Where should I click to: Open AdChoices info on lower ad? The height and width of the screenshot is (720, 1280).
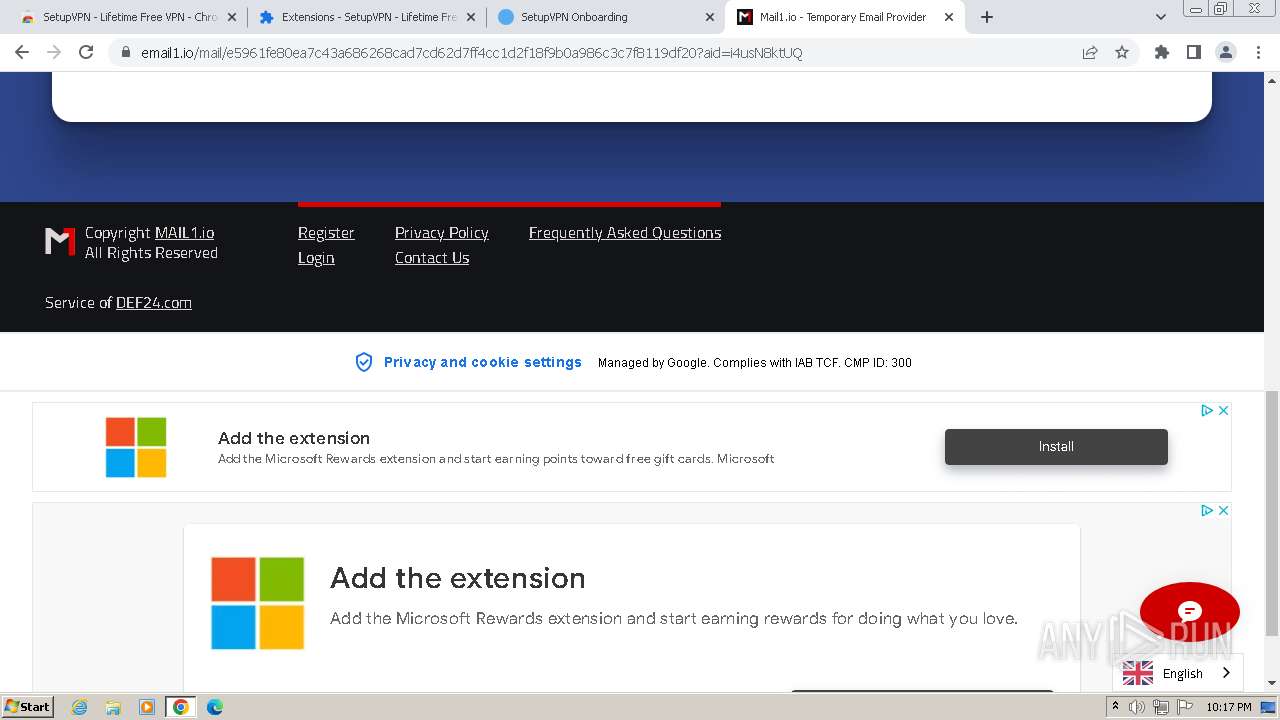1207,510
